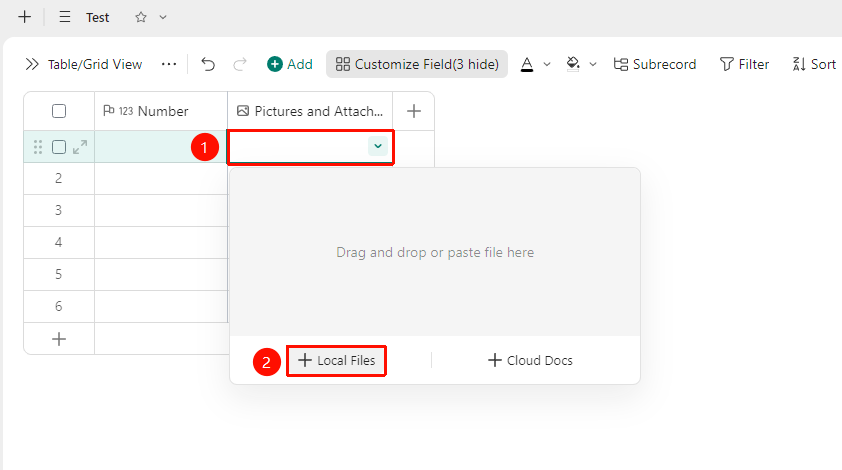Viewport: 842px width, 470px height.
Task: Expand the font color dropdown arrow
Action: pos(547,64)
